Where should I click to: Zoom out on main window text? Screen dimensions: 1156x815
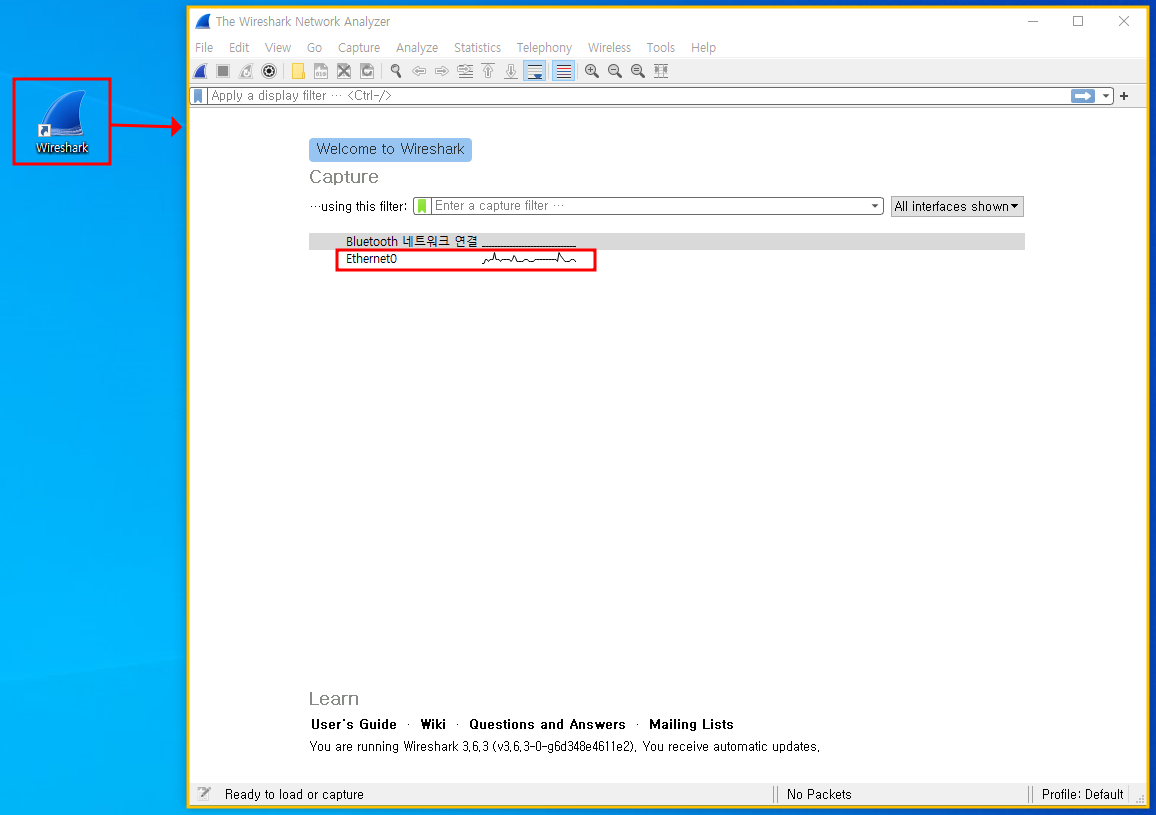click(x=615, y=72)
